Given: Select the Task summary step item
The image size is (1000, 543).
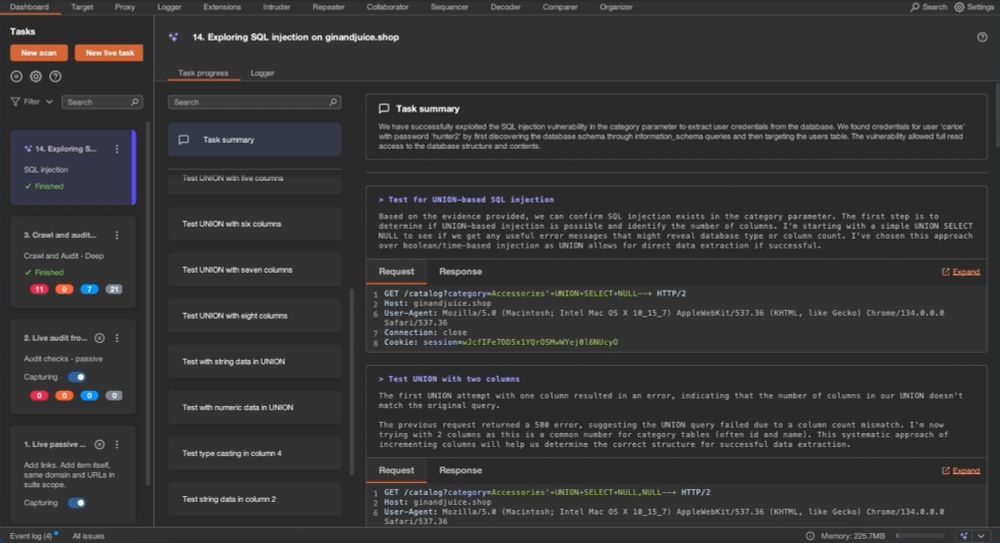Looking at the screenshot, I should tap(254, 140).
